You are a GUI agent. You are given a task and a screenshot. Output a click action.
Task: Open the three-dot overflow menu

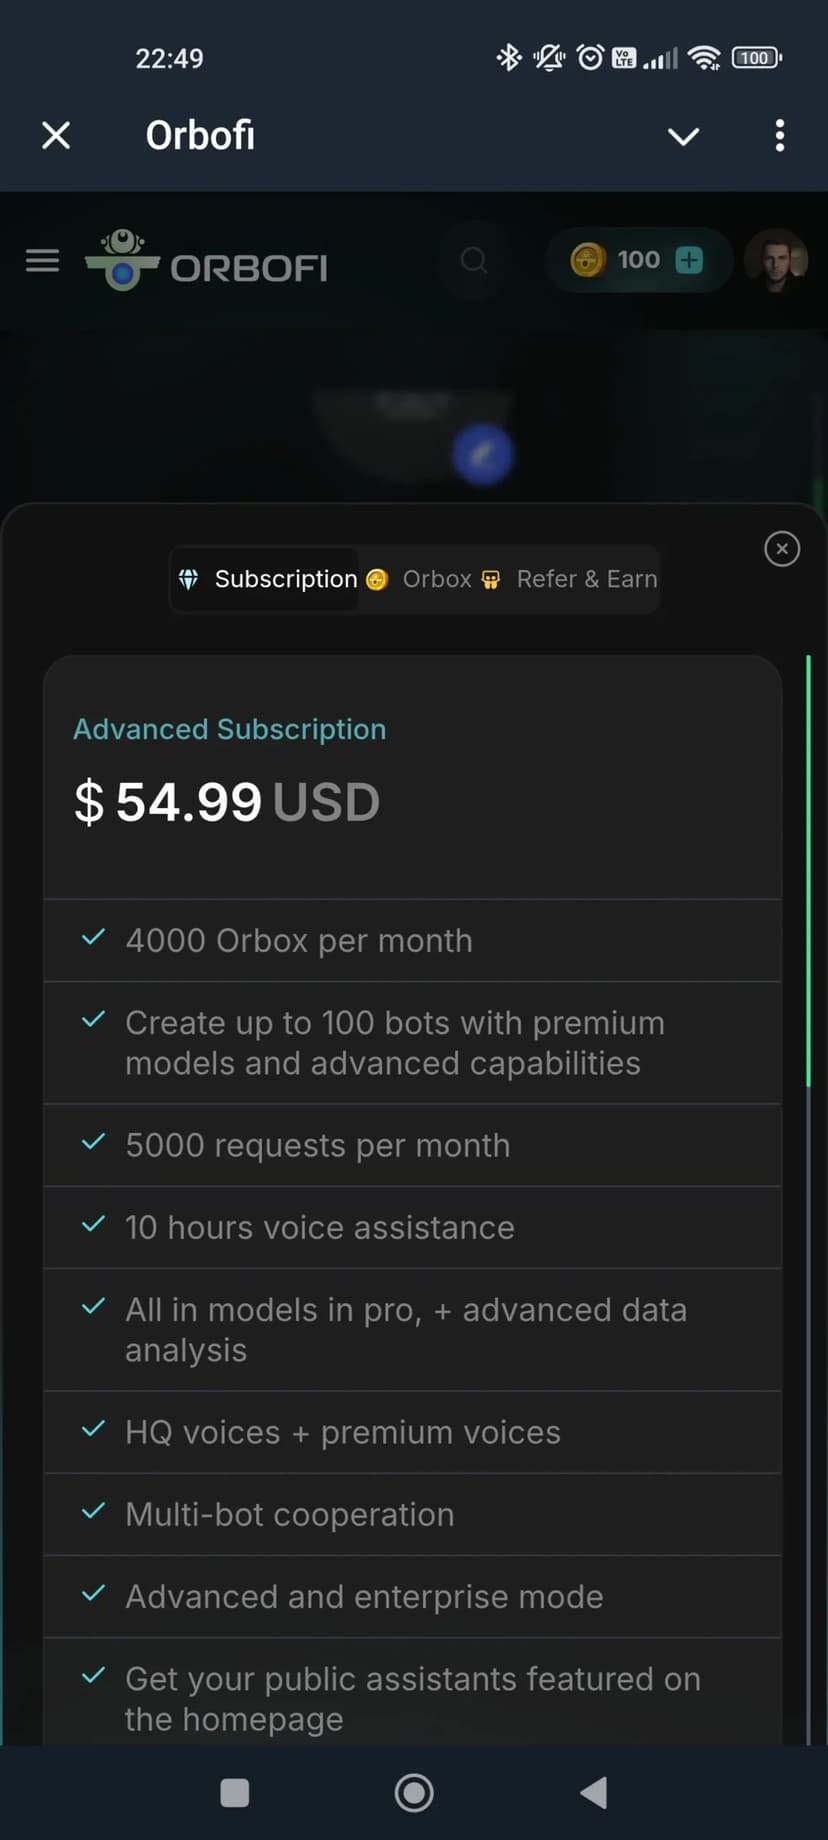click(780, 136)
